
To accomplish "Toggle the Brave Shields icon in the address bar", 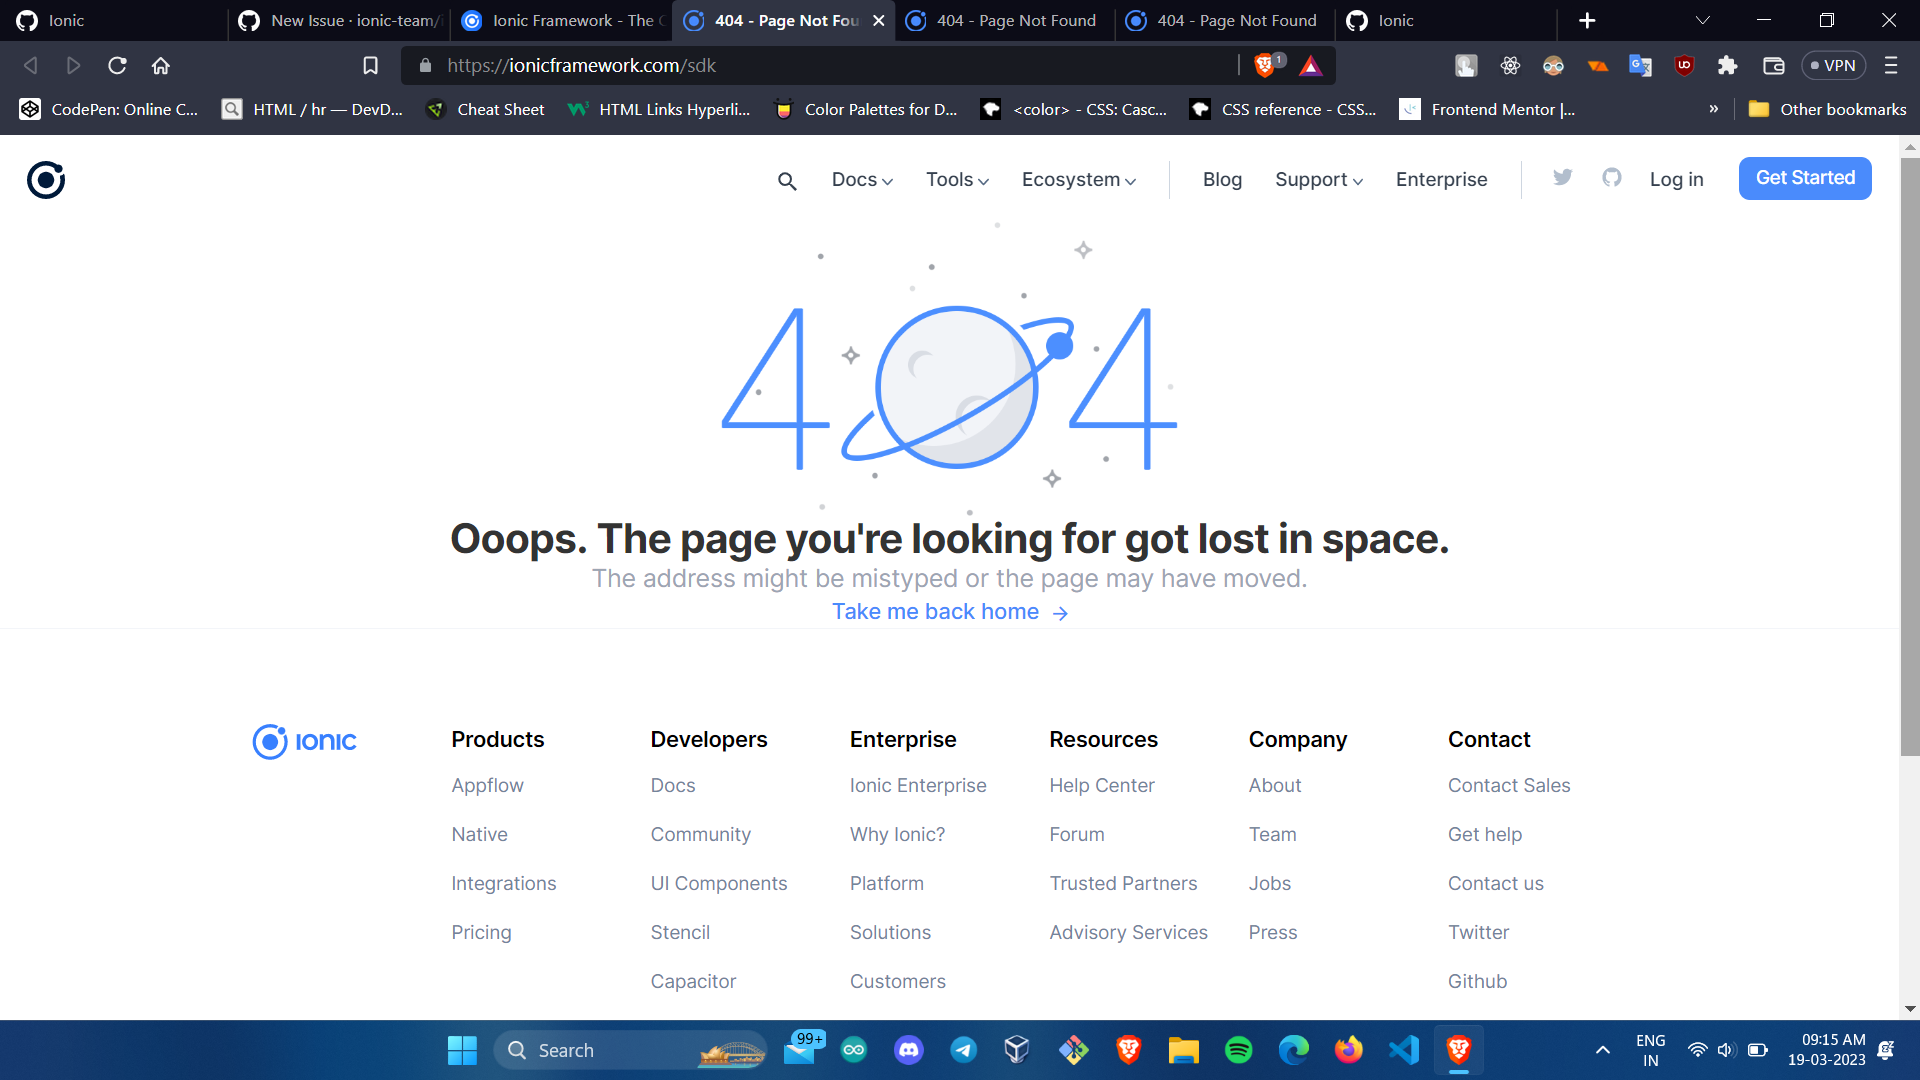I will pyautogui.click(x=1266, y=64).
